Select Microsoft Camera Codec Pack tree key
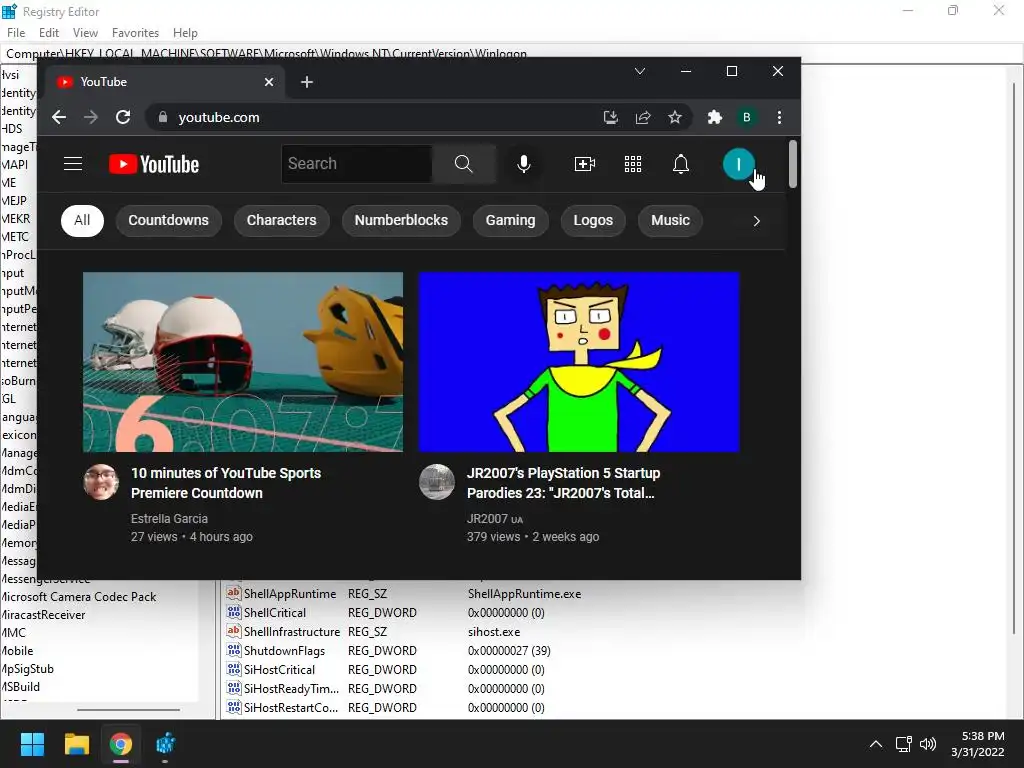This screenshot has height=768, width=1024. (x=78, y=596)
